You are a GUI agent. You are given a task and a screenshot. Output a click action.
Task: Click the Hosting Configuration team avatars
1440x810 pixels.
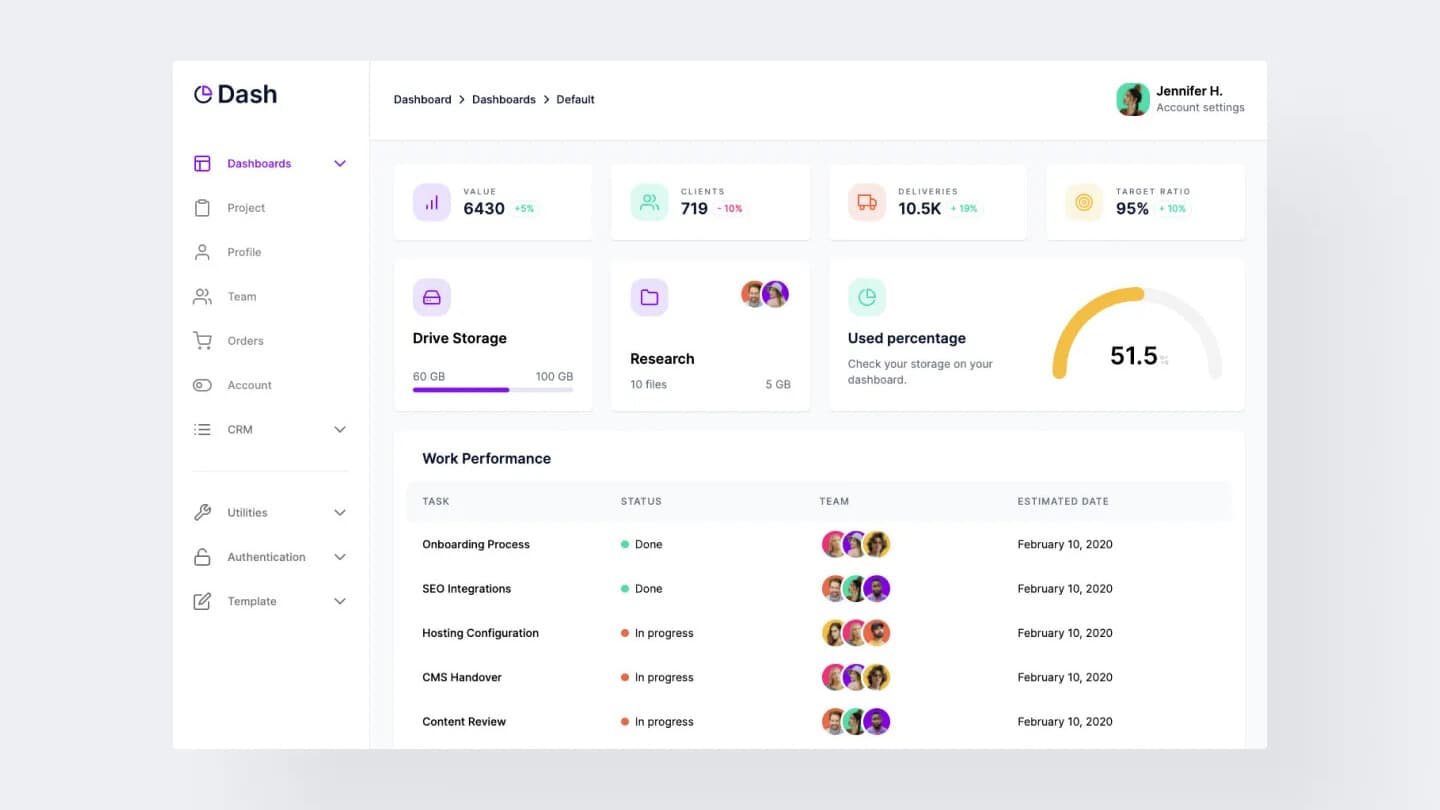point(856,633)
